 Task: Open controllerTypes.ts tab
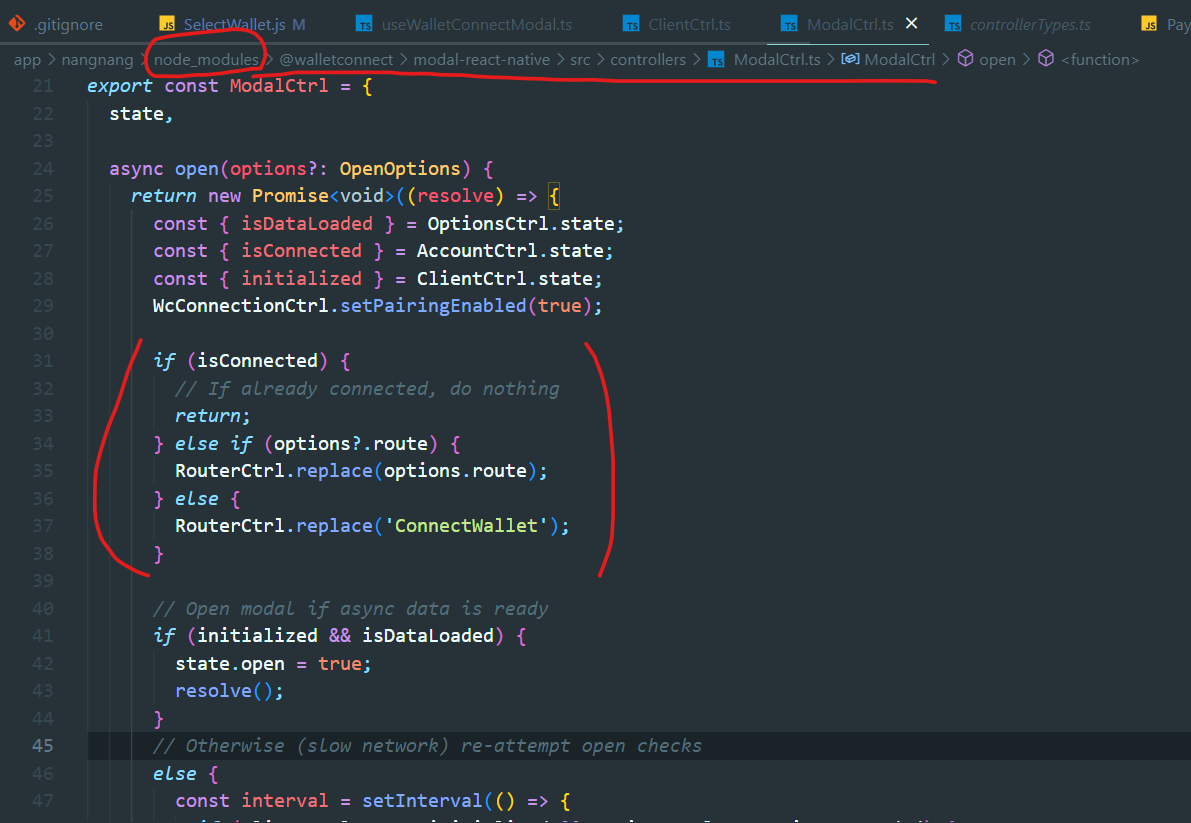(x=1030, y=24)
